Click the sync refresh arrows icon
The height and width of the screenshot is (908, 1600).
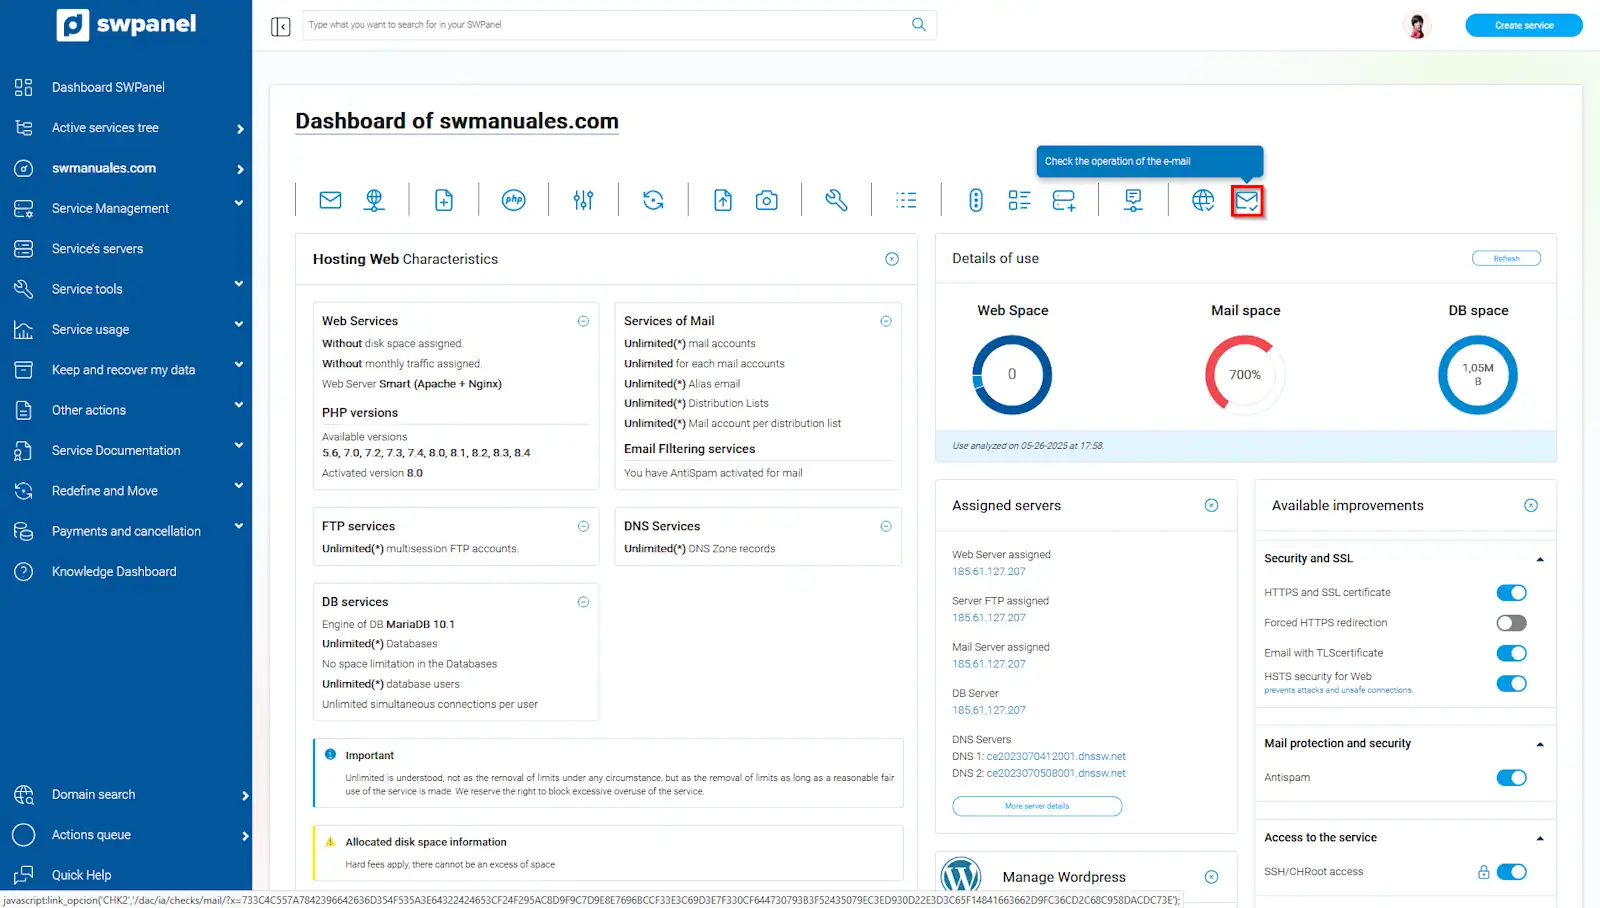tap(653, 200)
